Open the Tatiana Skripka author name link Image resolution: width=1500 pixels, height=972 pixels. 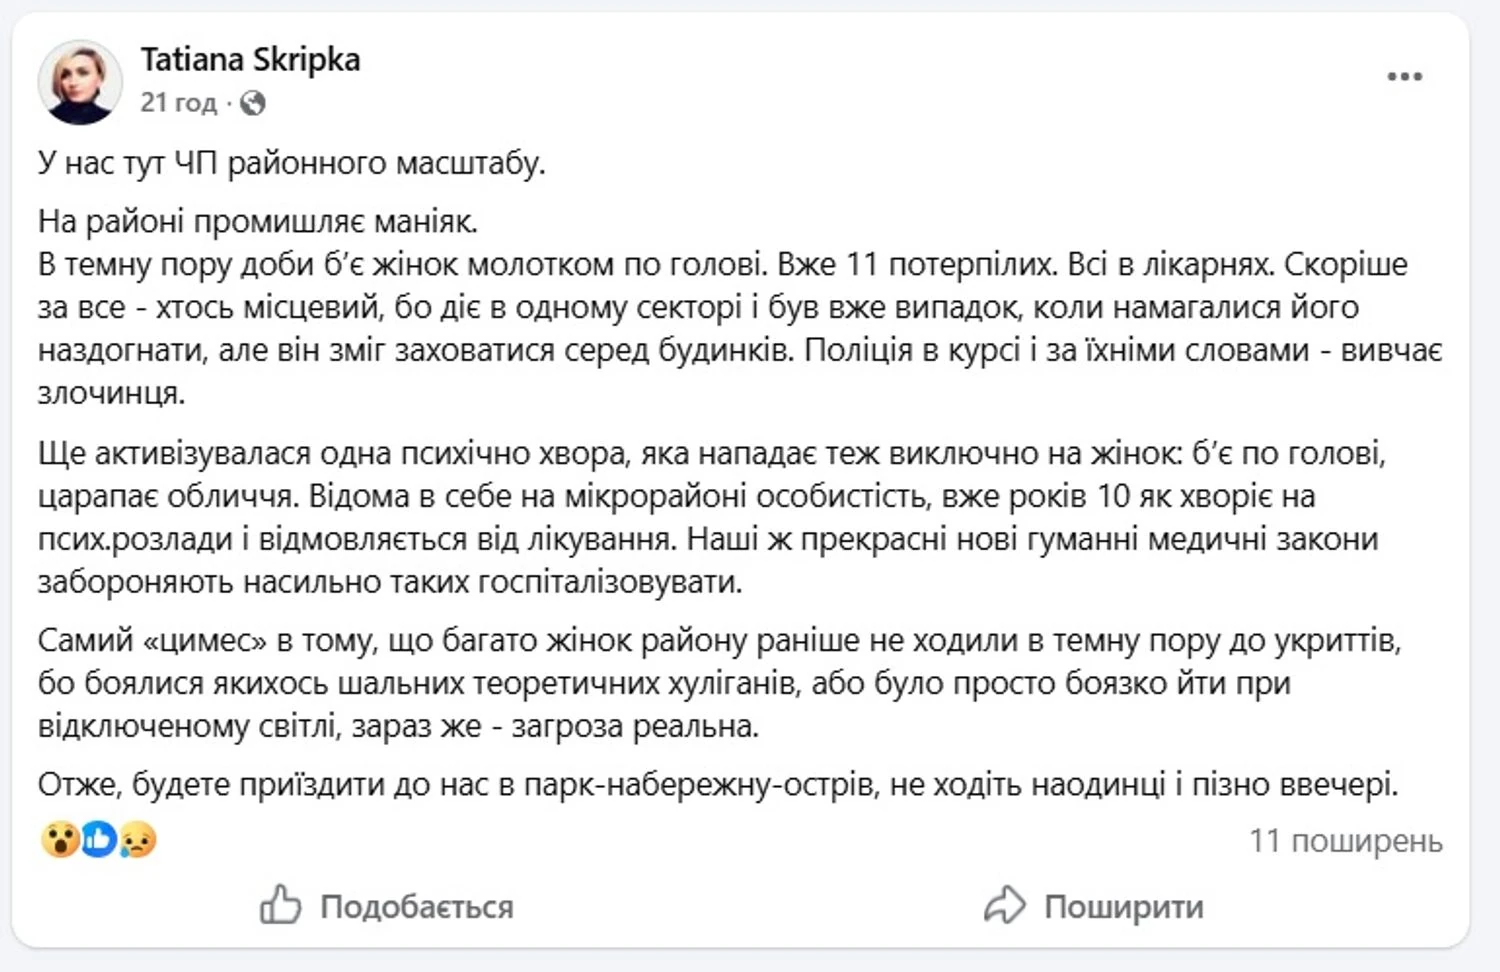click(250, 60)
